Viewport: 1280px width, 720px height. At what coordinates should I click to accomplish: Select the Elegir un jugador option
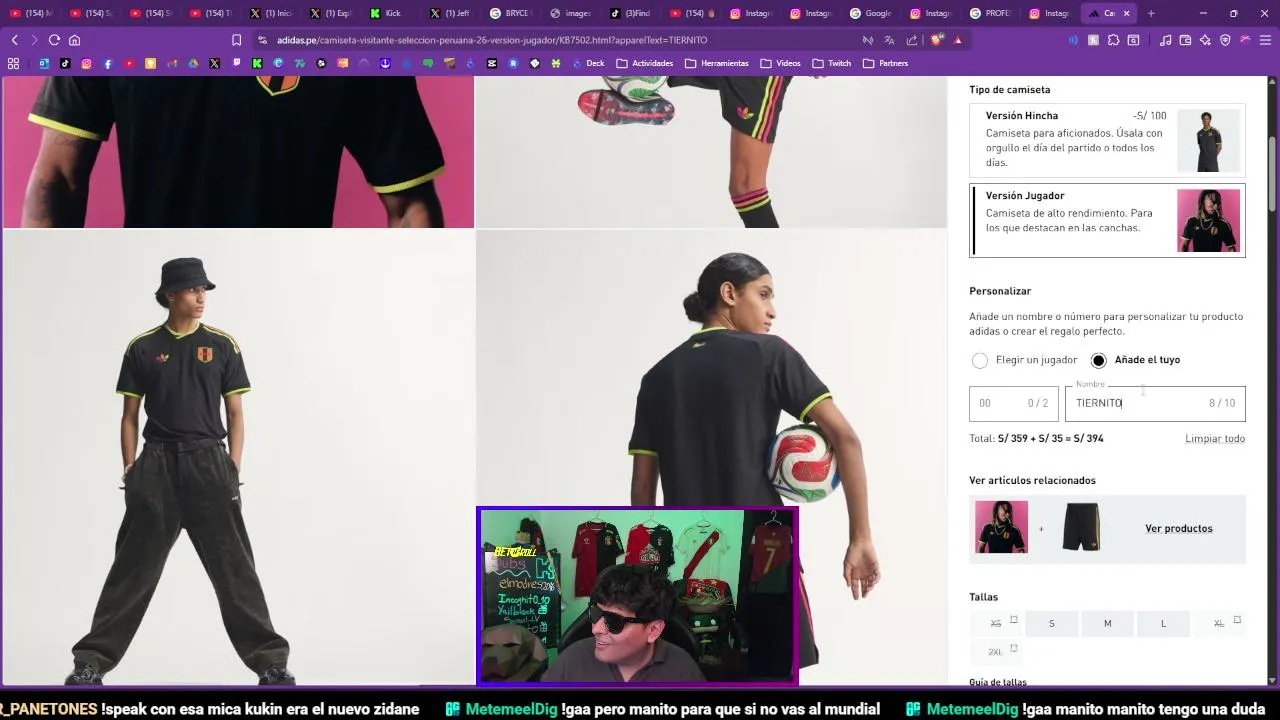1023,360
